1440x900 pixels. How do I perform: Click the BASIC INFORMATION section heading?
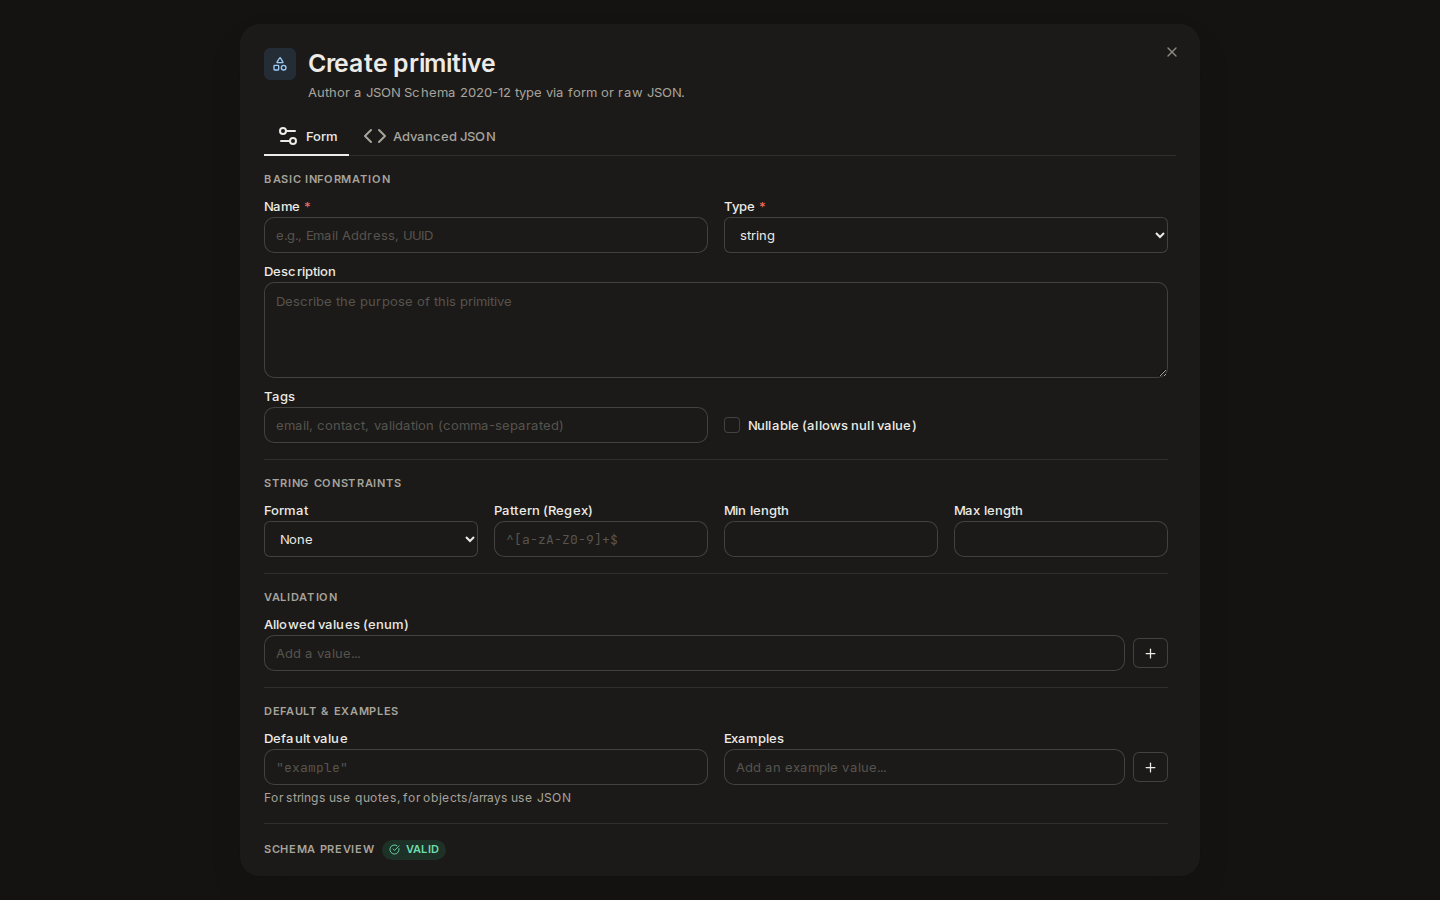tap(327, 179)
